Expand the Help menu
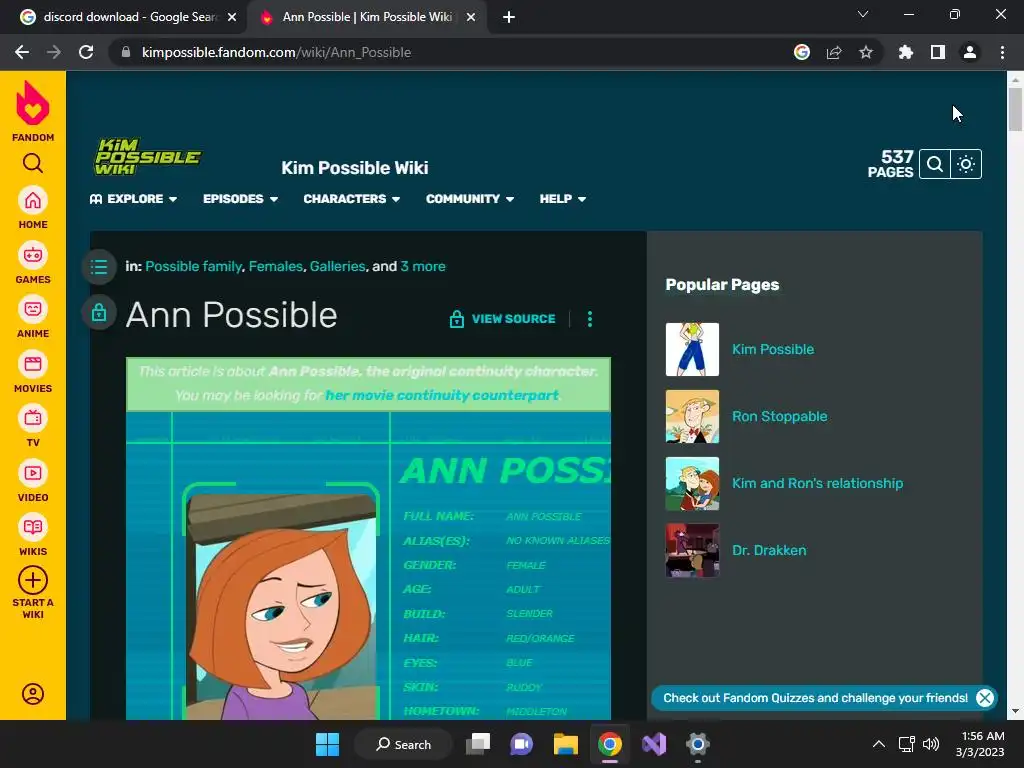 click(x=562, y=199)
